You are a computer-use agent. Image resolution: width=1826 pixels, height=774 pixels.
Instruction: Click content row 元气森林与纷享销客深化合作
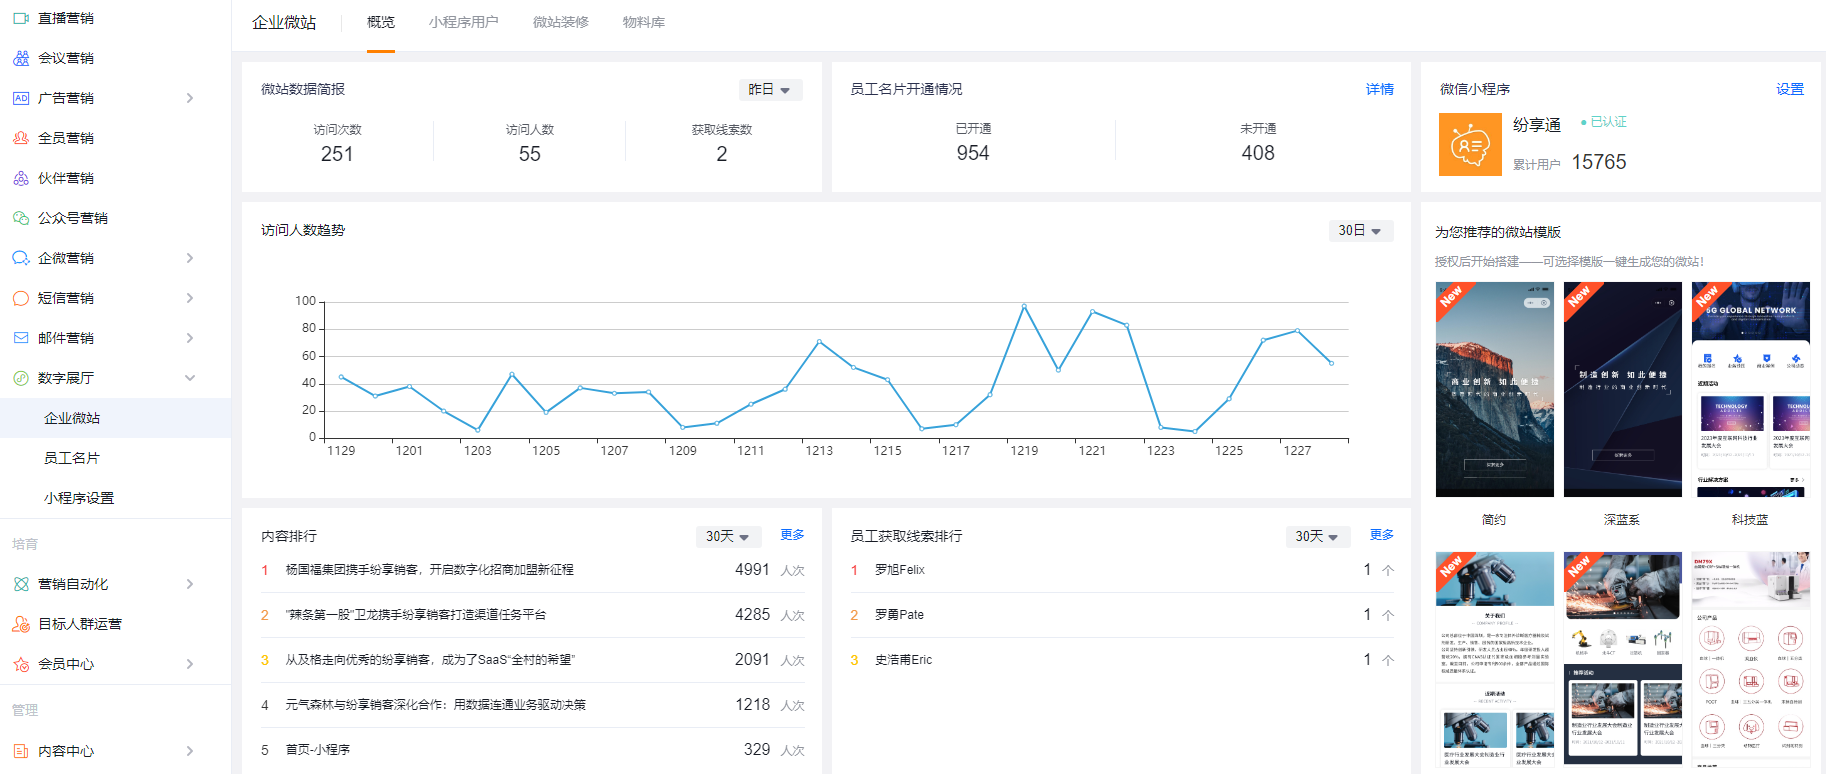(x=532, y=705)
